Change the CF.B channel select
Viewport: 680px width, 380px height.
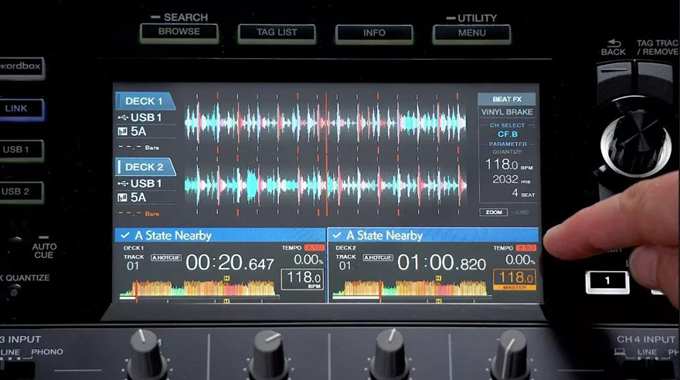click(x=507, y=134)
